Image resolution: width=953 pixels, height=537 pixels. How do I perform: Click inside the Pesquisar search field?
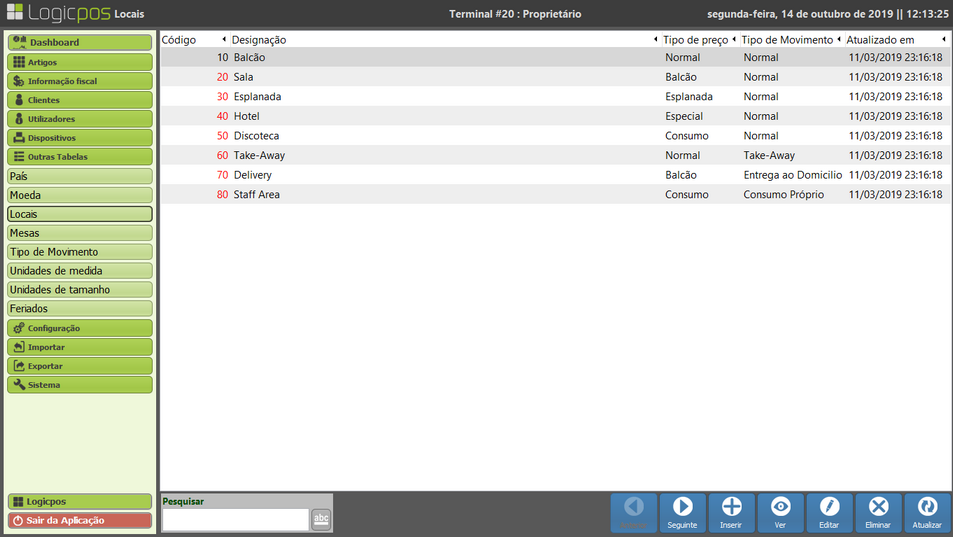tap(235, 519)
